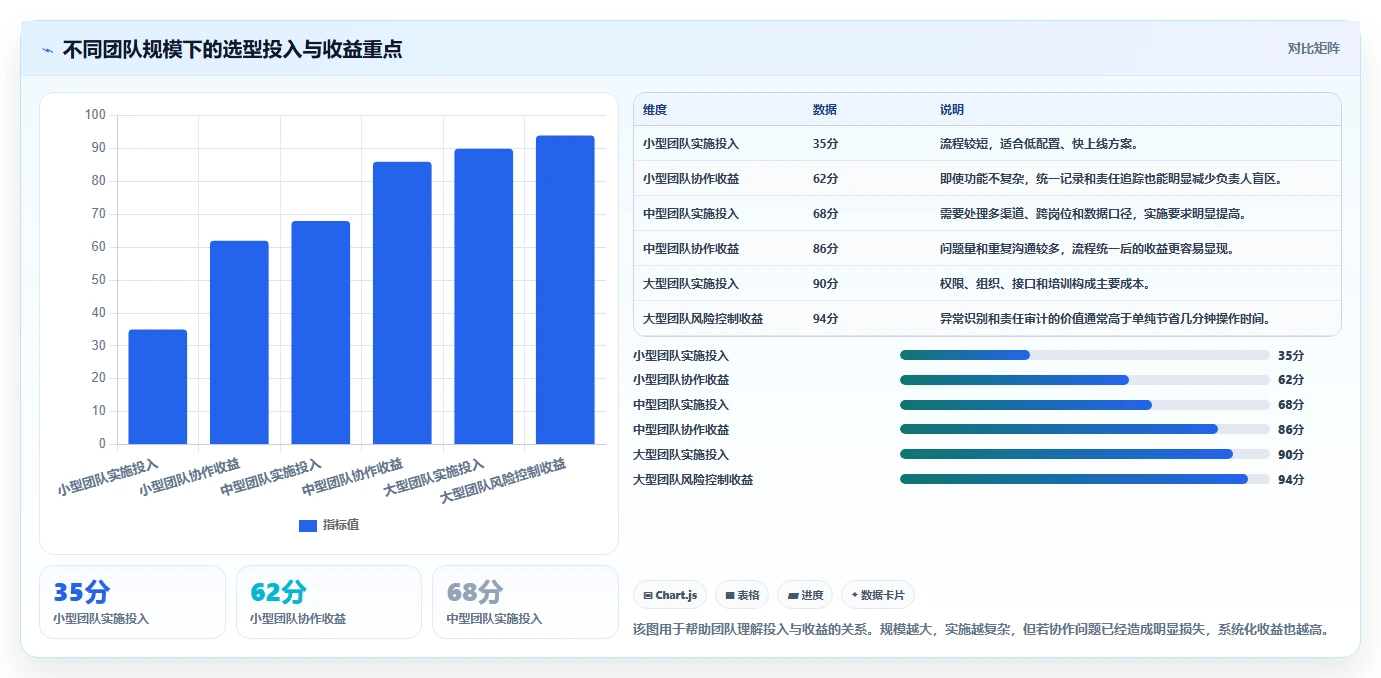This screenshot has width=1381, height=678.
Task: Click the 小型团队协作收益 progress bar (62分)
Action: tap(1085, 380)
